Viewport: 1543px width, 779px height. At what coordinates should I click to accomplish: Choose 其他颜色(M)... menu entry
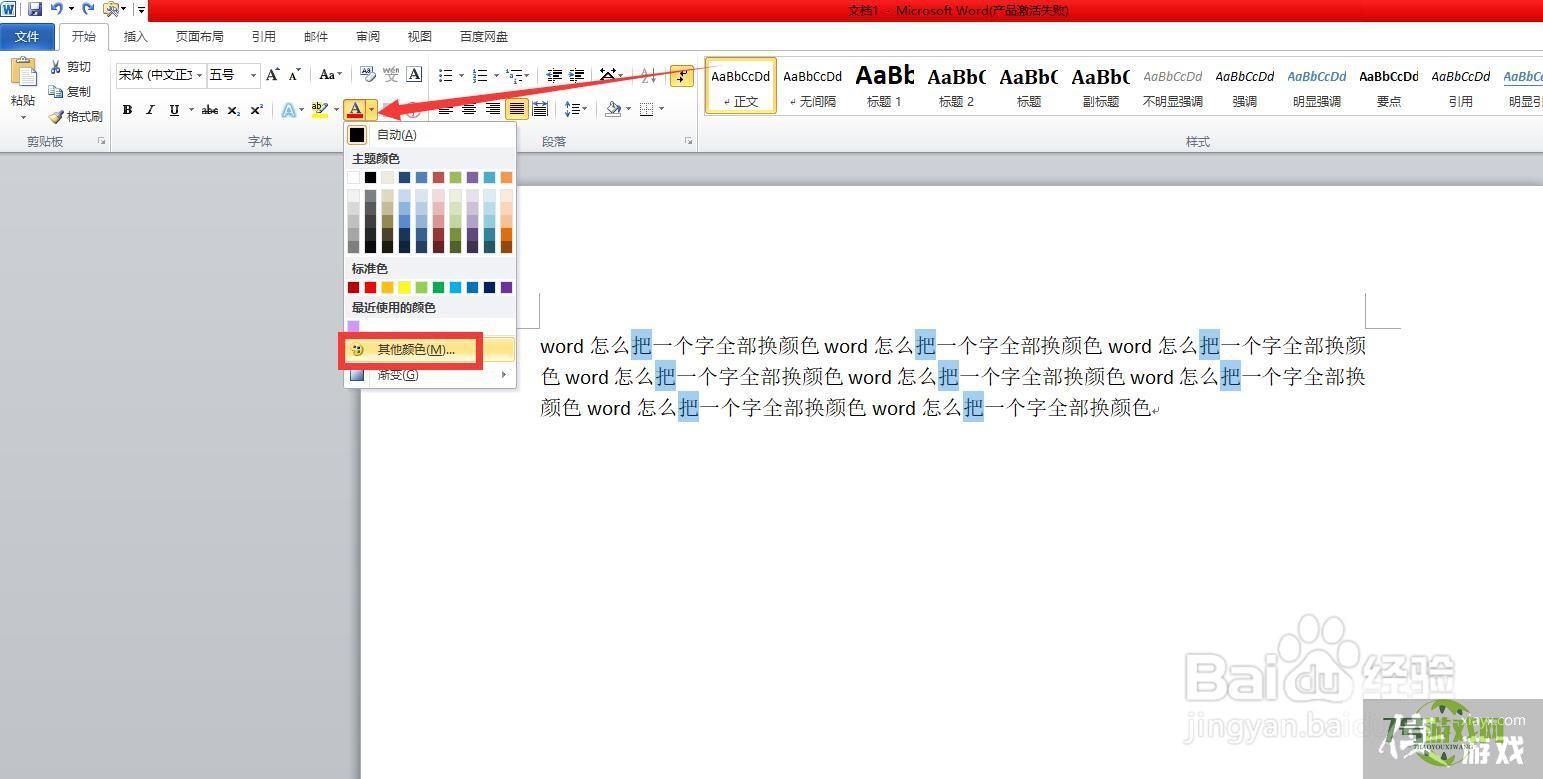coord(430,349)
